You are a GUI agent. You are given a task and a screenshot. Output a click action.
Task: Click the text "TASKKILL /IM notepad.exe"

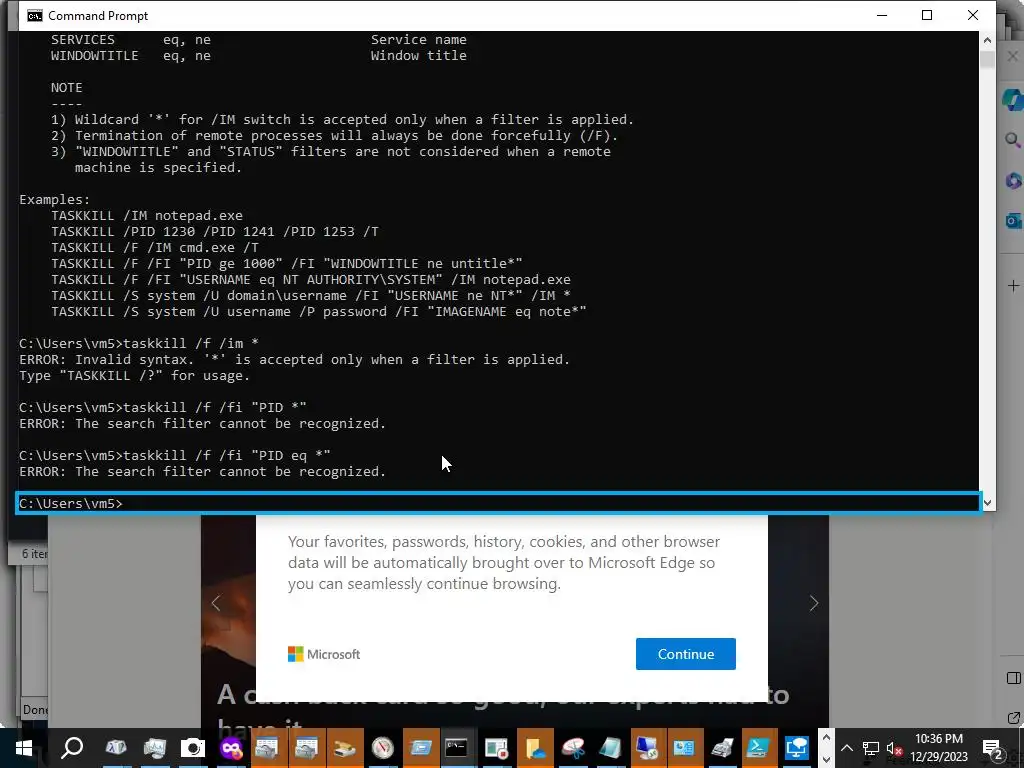point(147,216)
